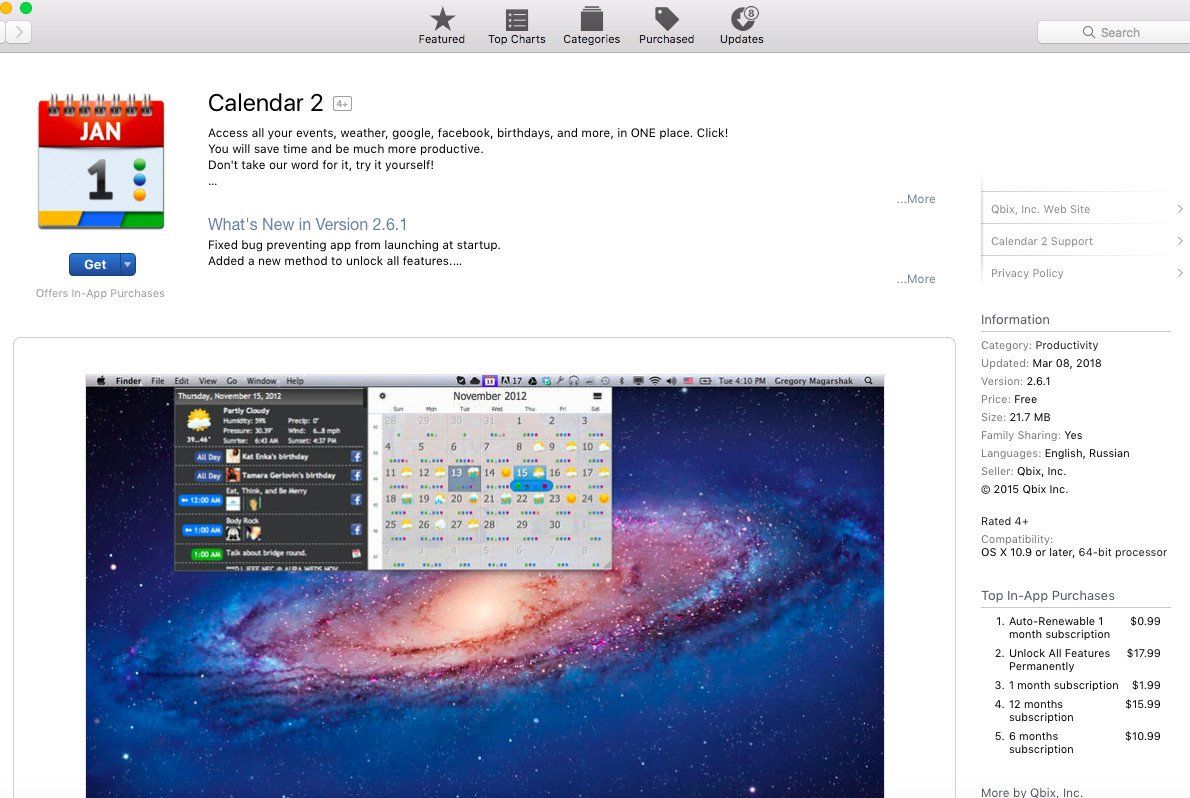The width and height of the screenshot is (1190, 798).
Task: Click the Partly Cloudy weather icon
Action: 199,421
